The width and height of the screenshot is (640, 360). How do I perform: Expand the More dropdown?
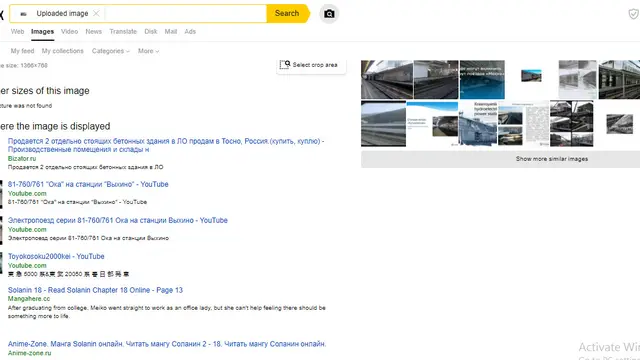149,51
